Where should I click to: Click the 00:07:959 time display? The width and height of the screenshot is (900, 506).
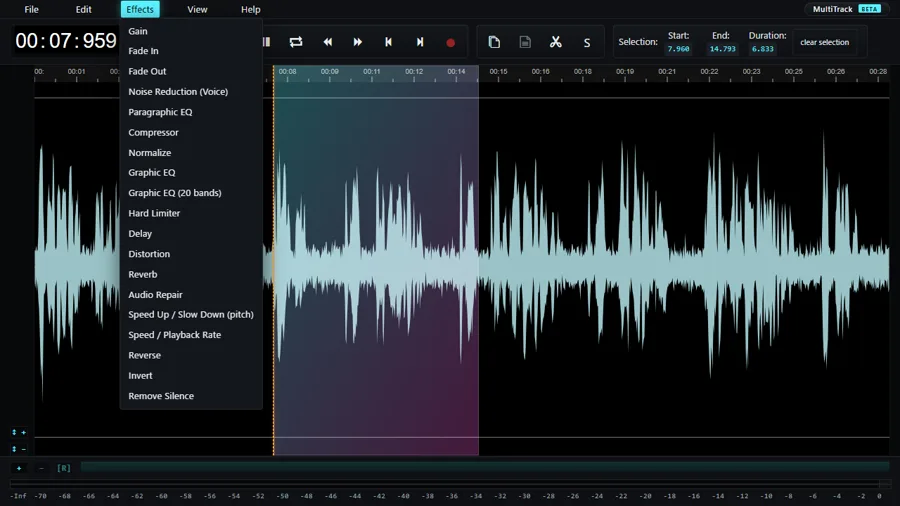[x=66, y=41]
